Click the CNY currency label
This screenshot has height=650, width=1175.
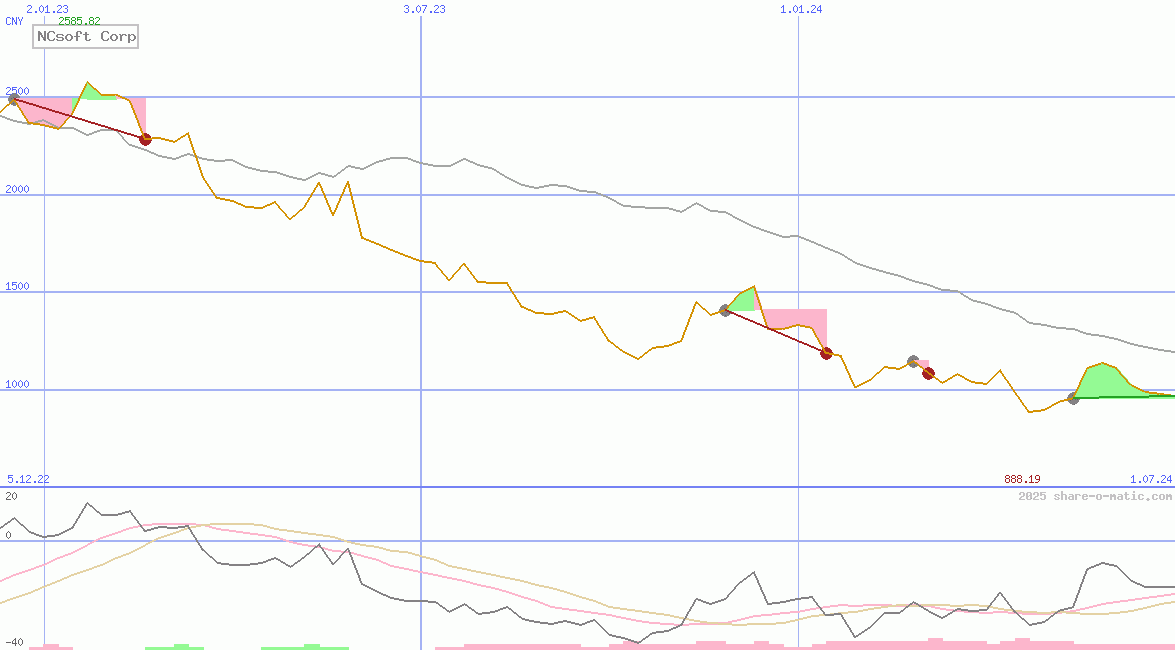pos(15,21)
